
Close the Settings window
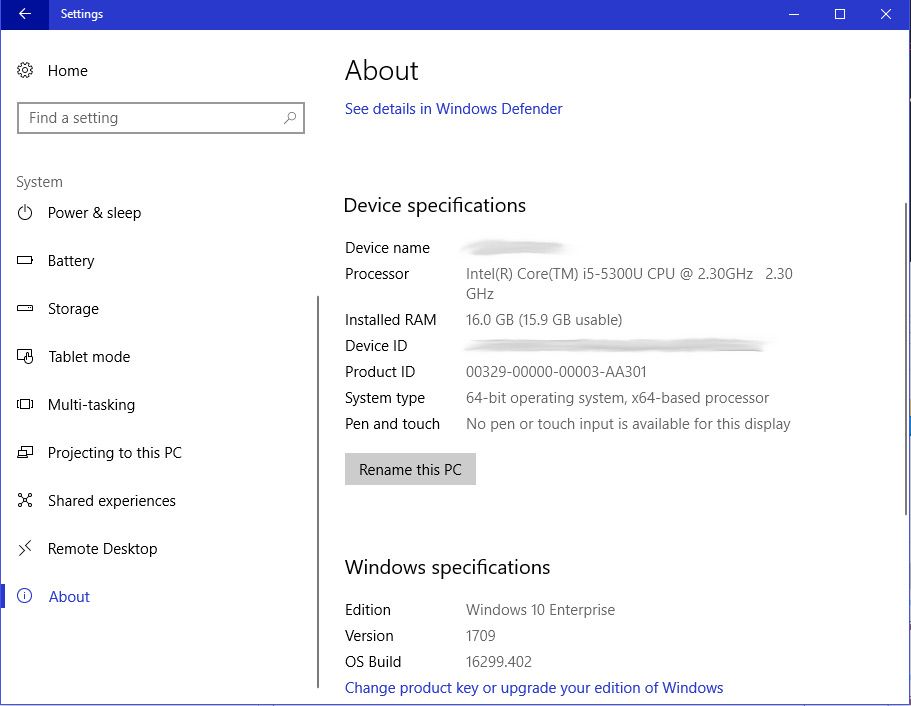pyautogui.click(x=885, y=14)
